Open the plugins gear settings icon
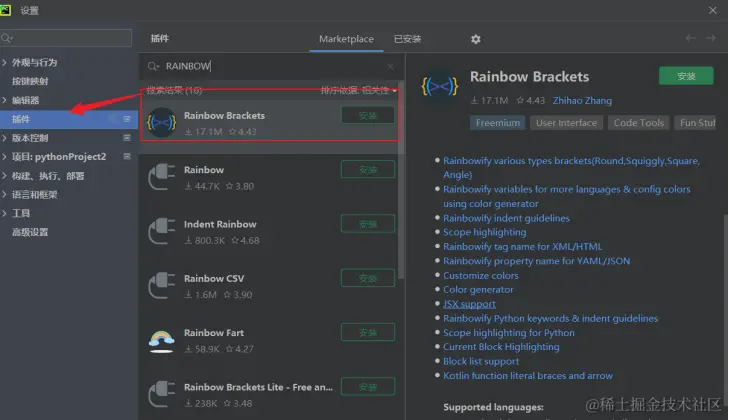Screen dimensions: 729x420 [475, 39]
